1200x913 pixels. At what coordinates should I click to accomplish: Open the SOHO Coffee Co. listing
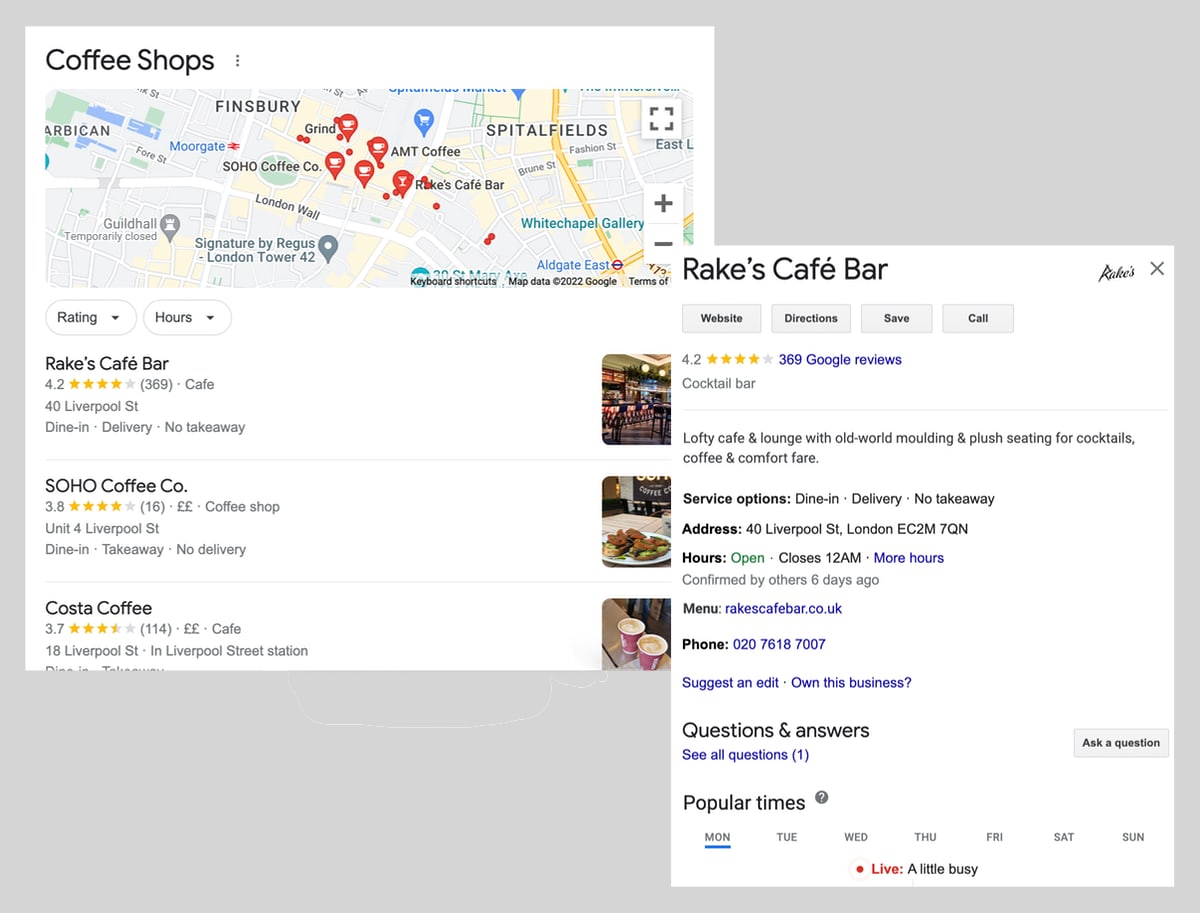click(116, 485)
